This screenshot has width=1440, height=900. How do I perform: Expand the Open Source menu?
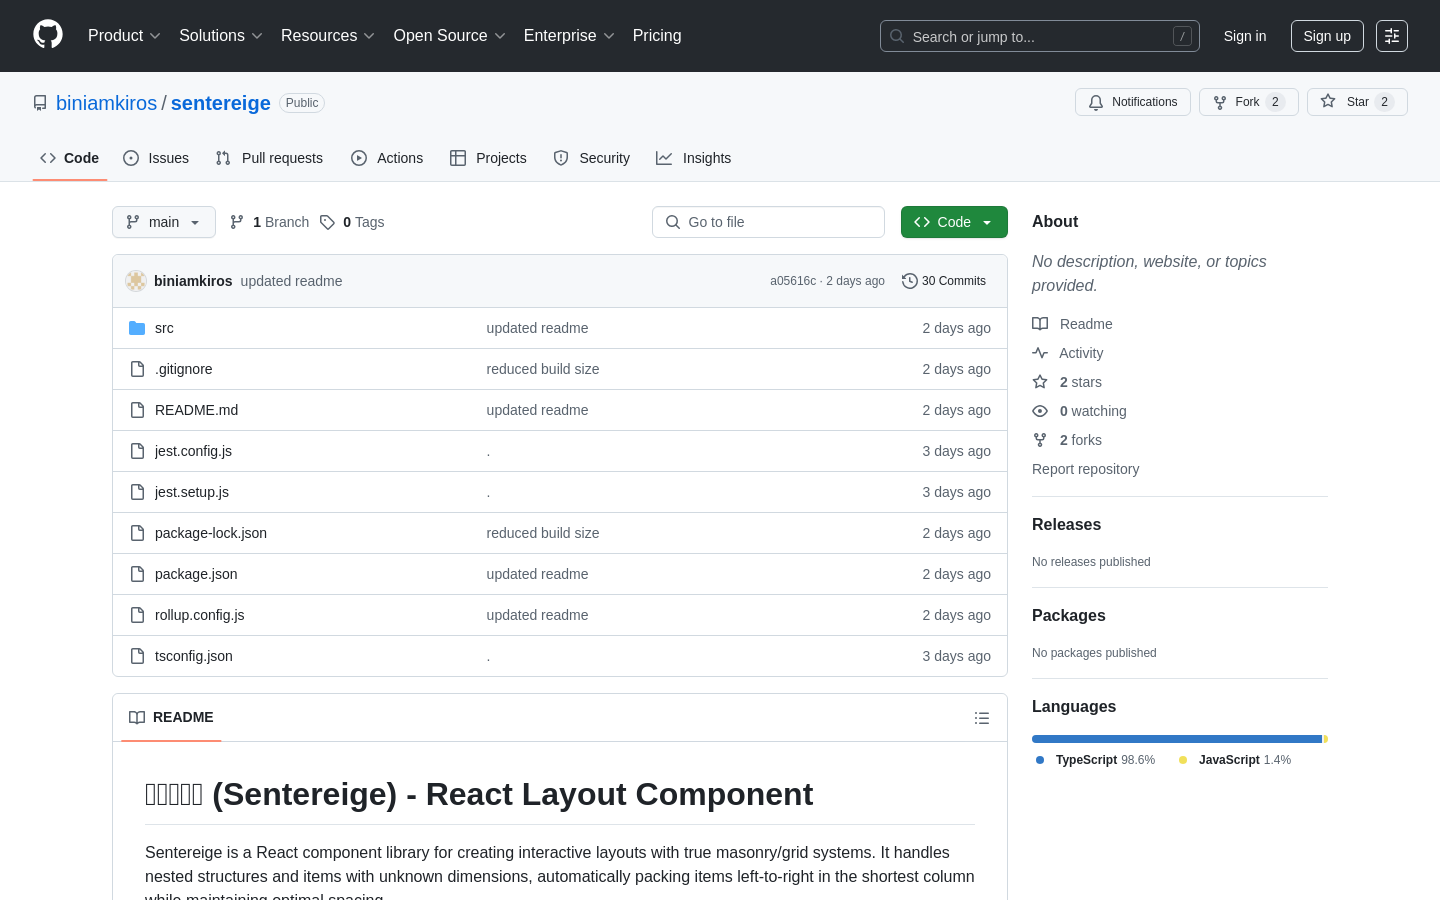click(x=450, y=36)
